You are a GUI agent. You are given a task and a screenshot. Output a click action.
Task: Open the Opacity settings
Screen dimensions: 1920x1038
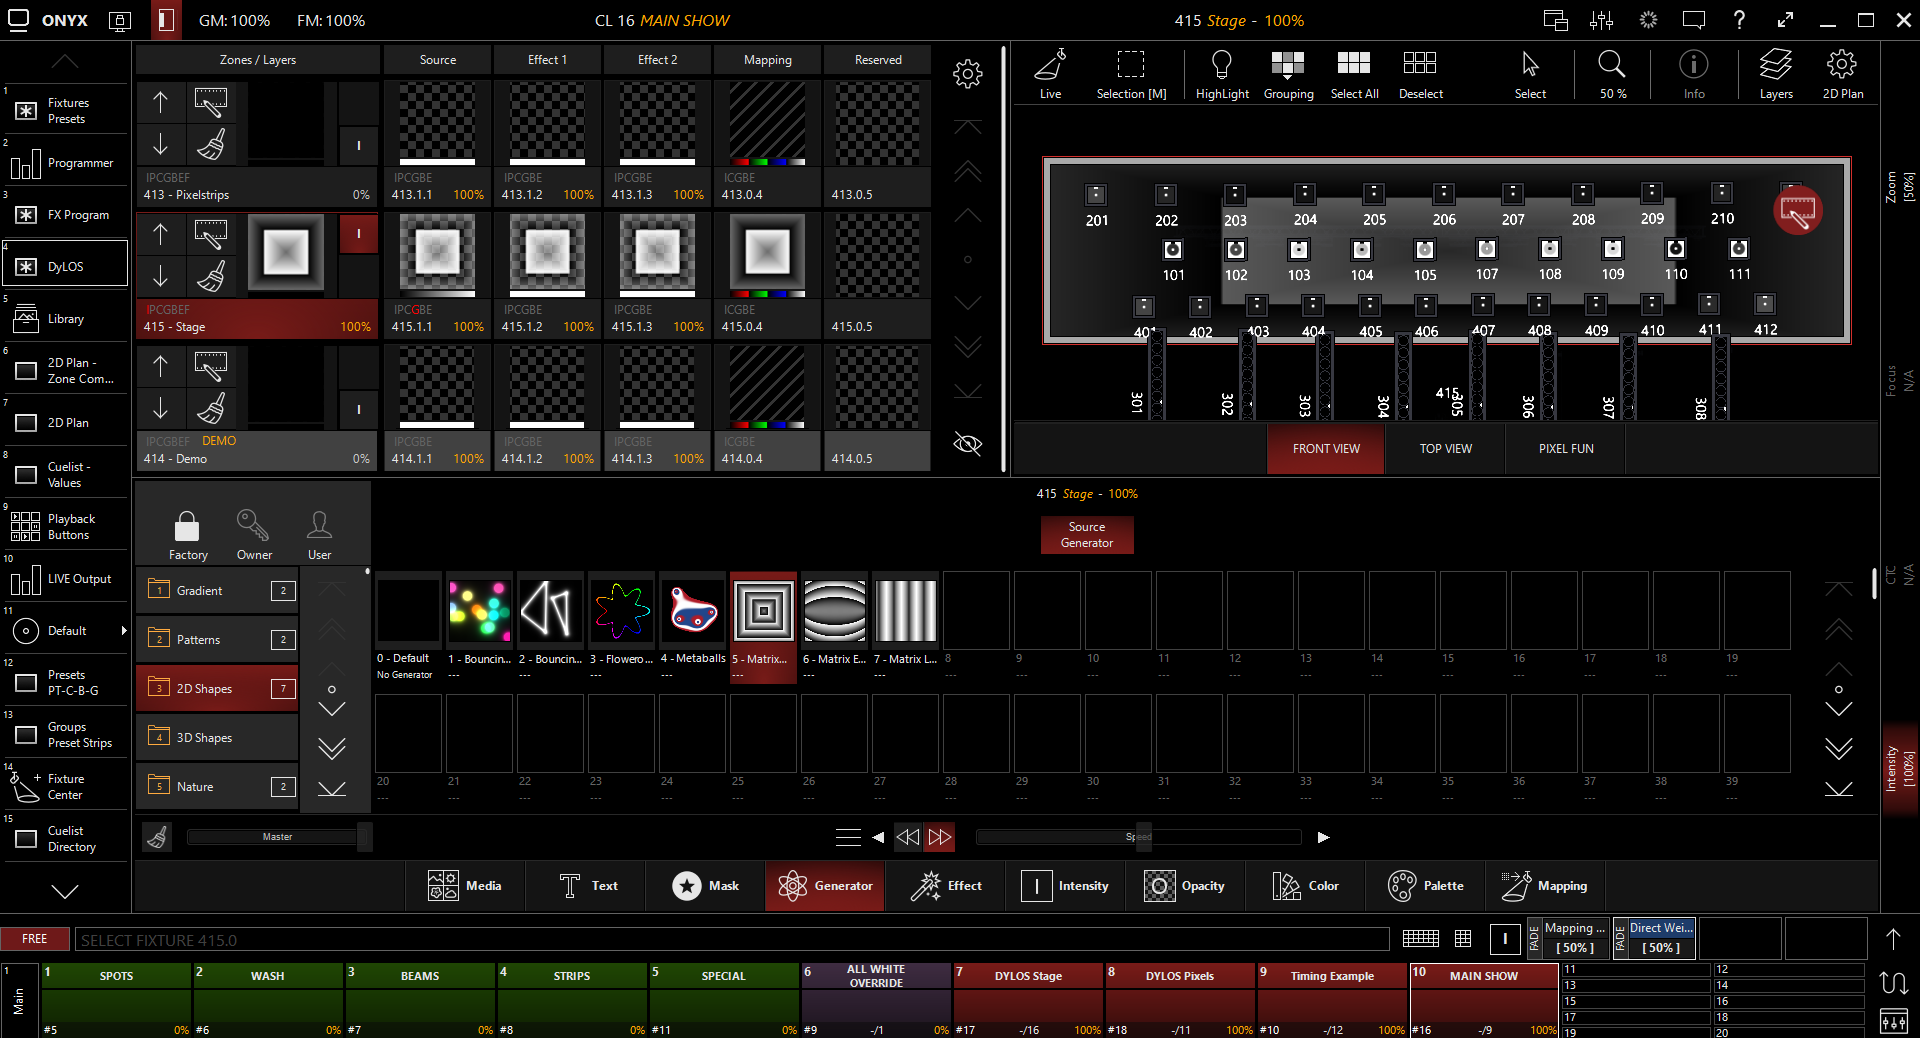tap(1184, 885)
